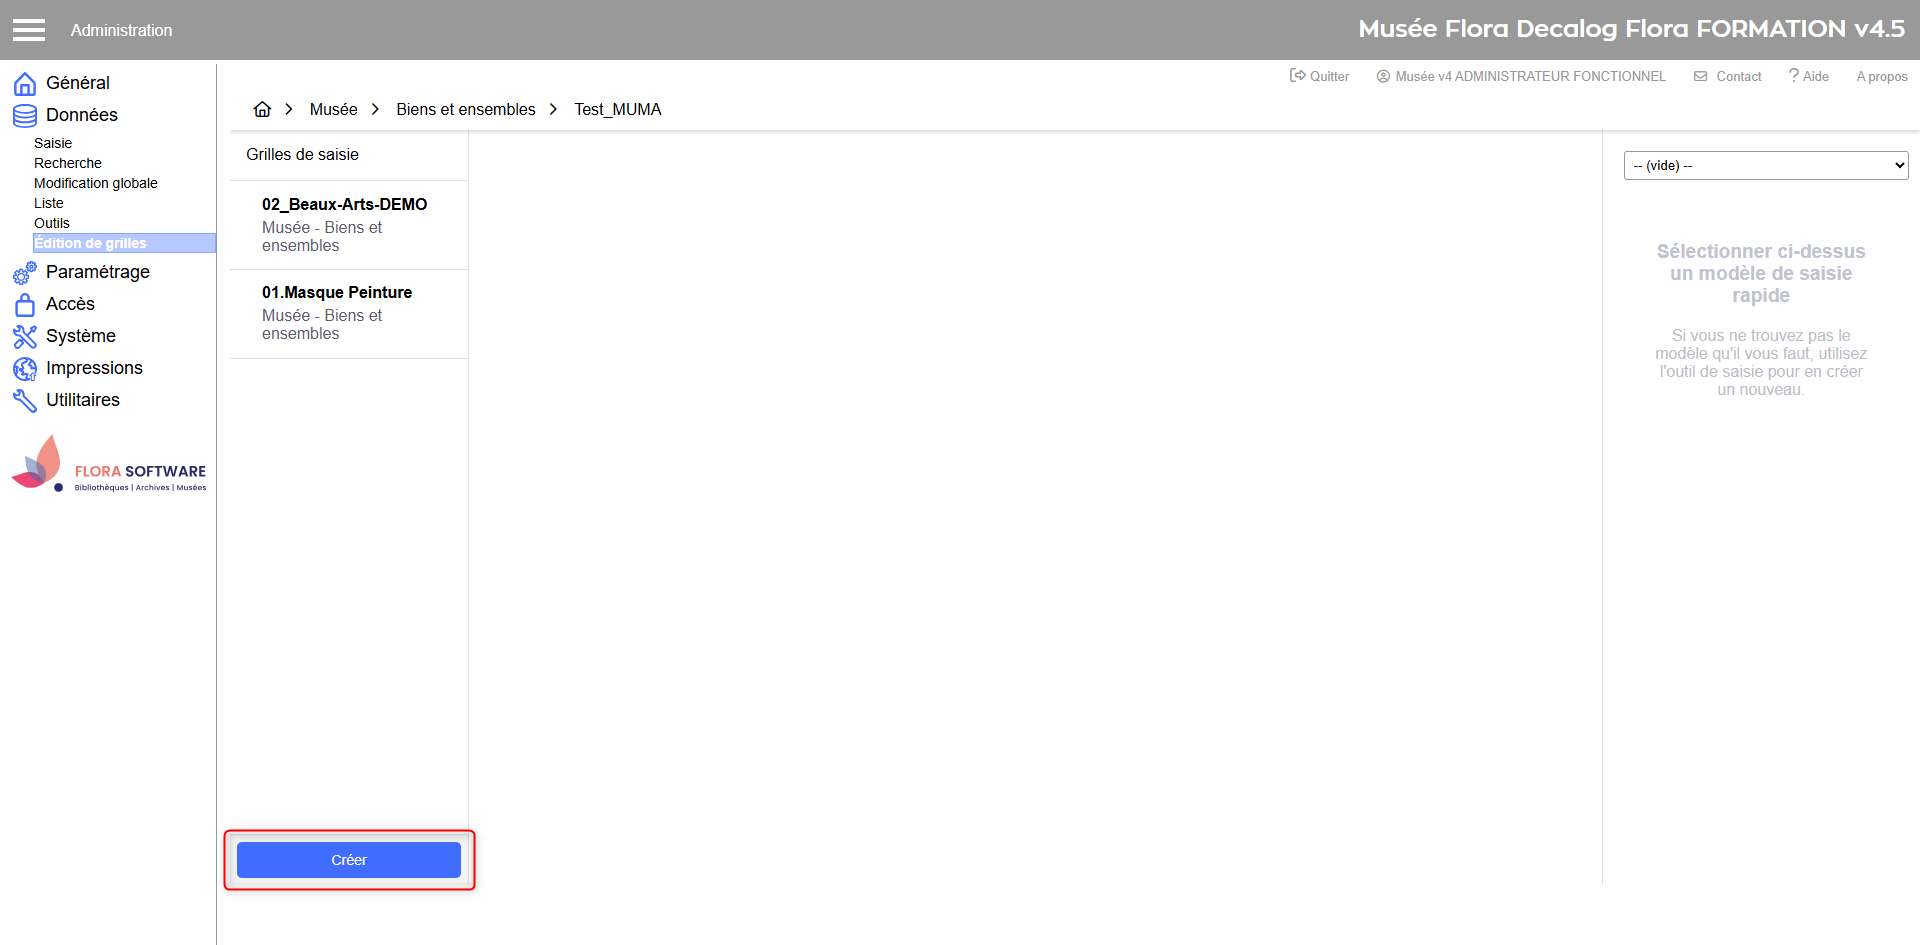The image size is (1920, 945).
Task: Click the Paramétrage gears icon
Action: [x=25, y=272]
